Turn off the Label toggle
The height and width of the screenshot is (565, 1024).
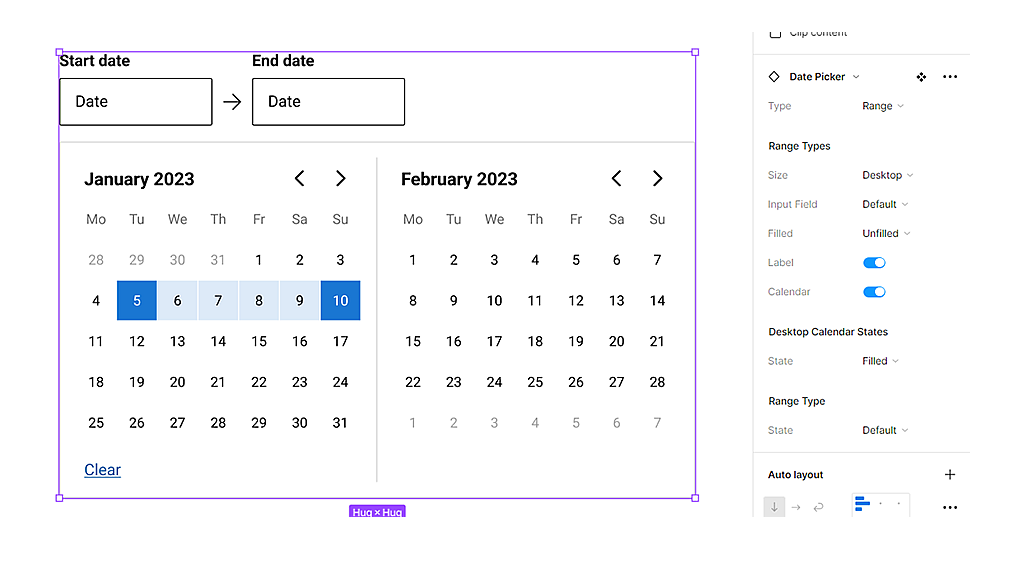click(874, 263)
